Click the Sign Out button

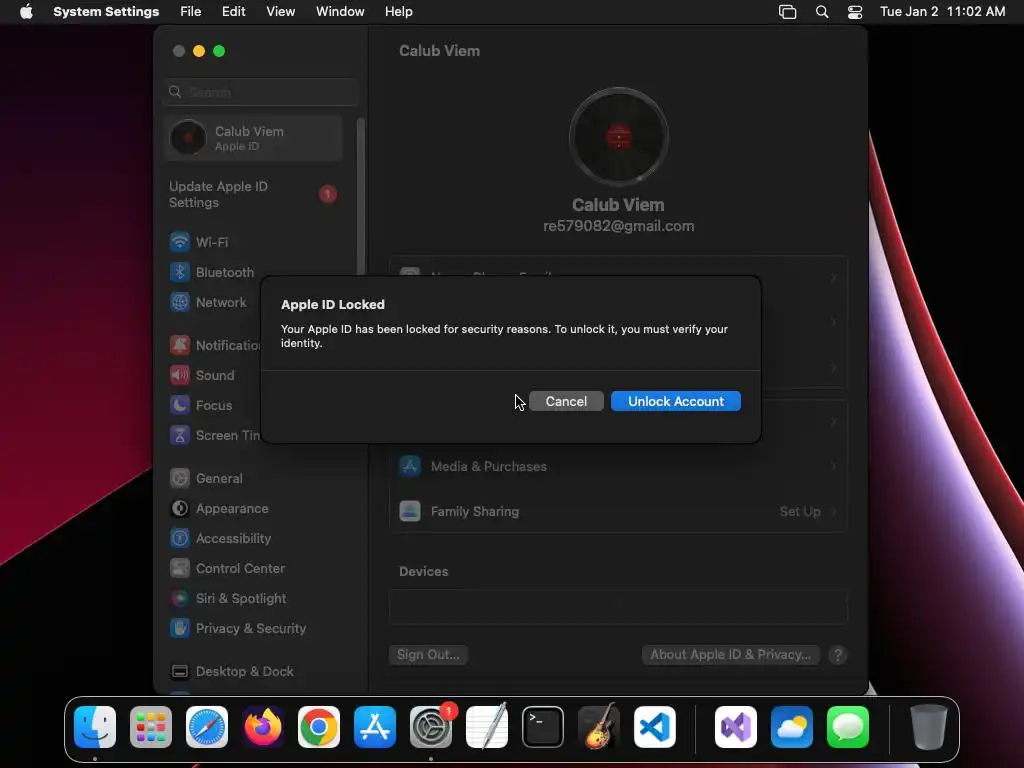pos(428,654)
